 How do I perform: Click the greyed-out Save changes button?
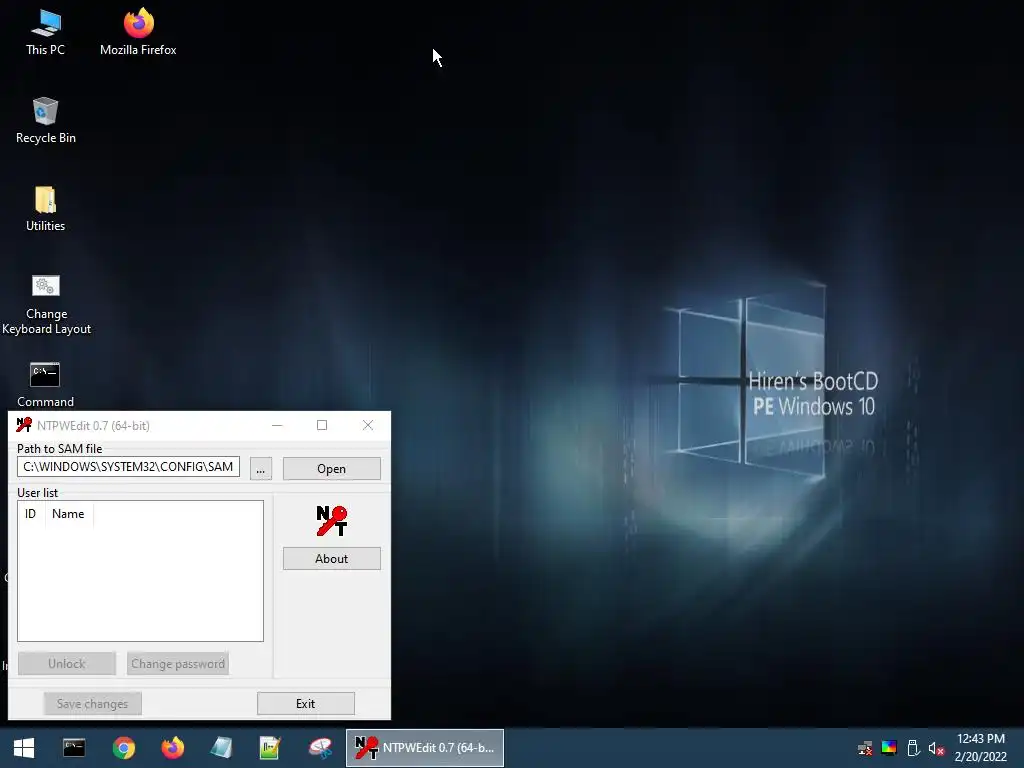[93, 703]
